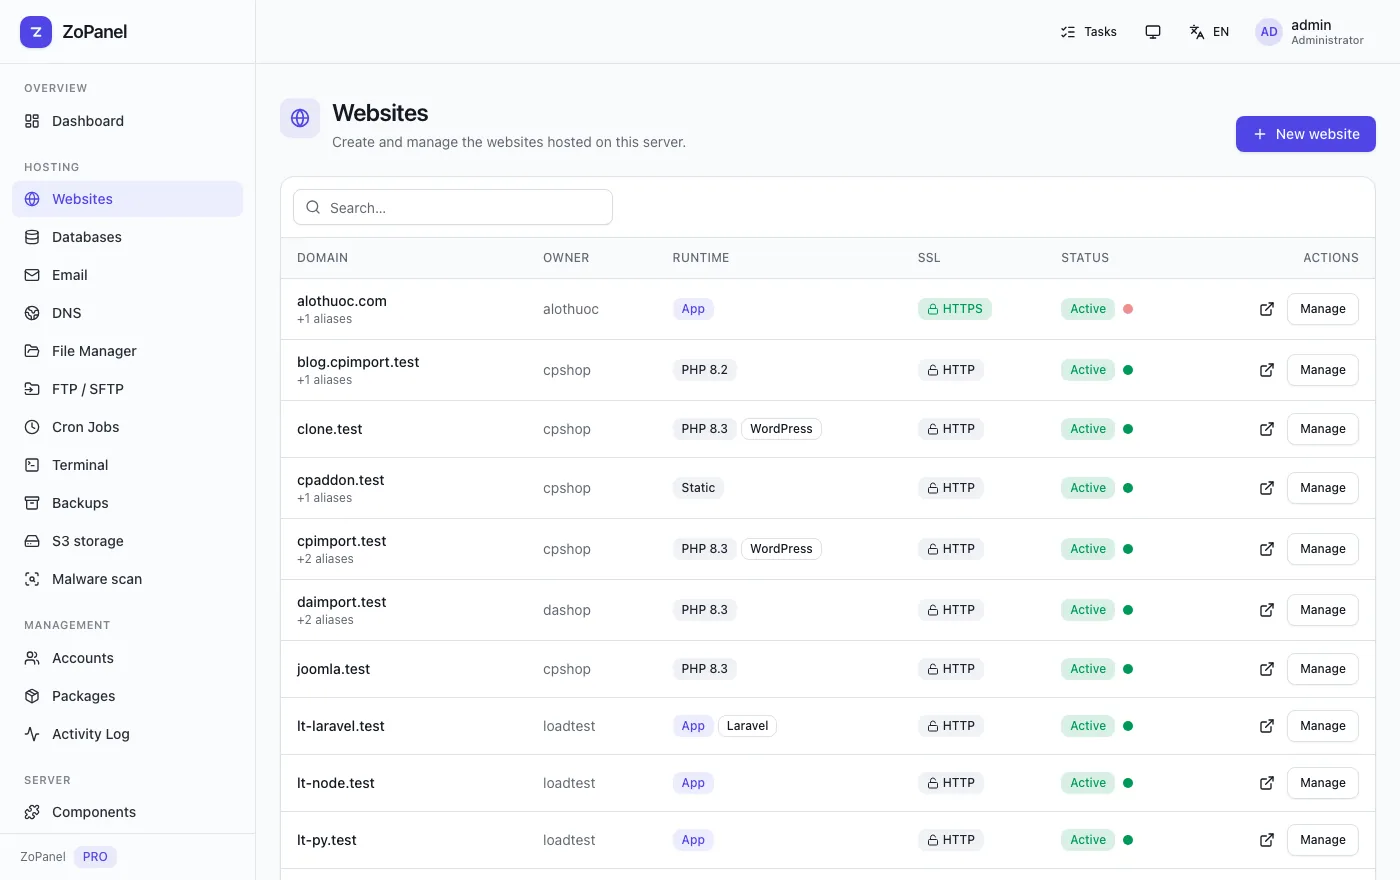1400x880 pixels.
Task: Click the Laravel tag on lt-laravel.test
Action: click(x=747, y=726)
